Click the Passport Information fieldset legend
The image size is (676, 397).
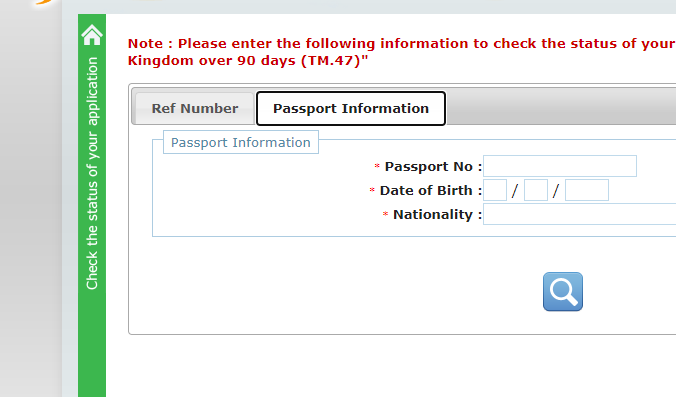[x=241, y=142]
